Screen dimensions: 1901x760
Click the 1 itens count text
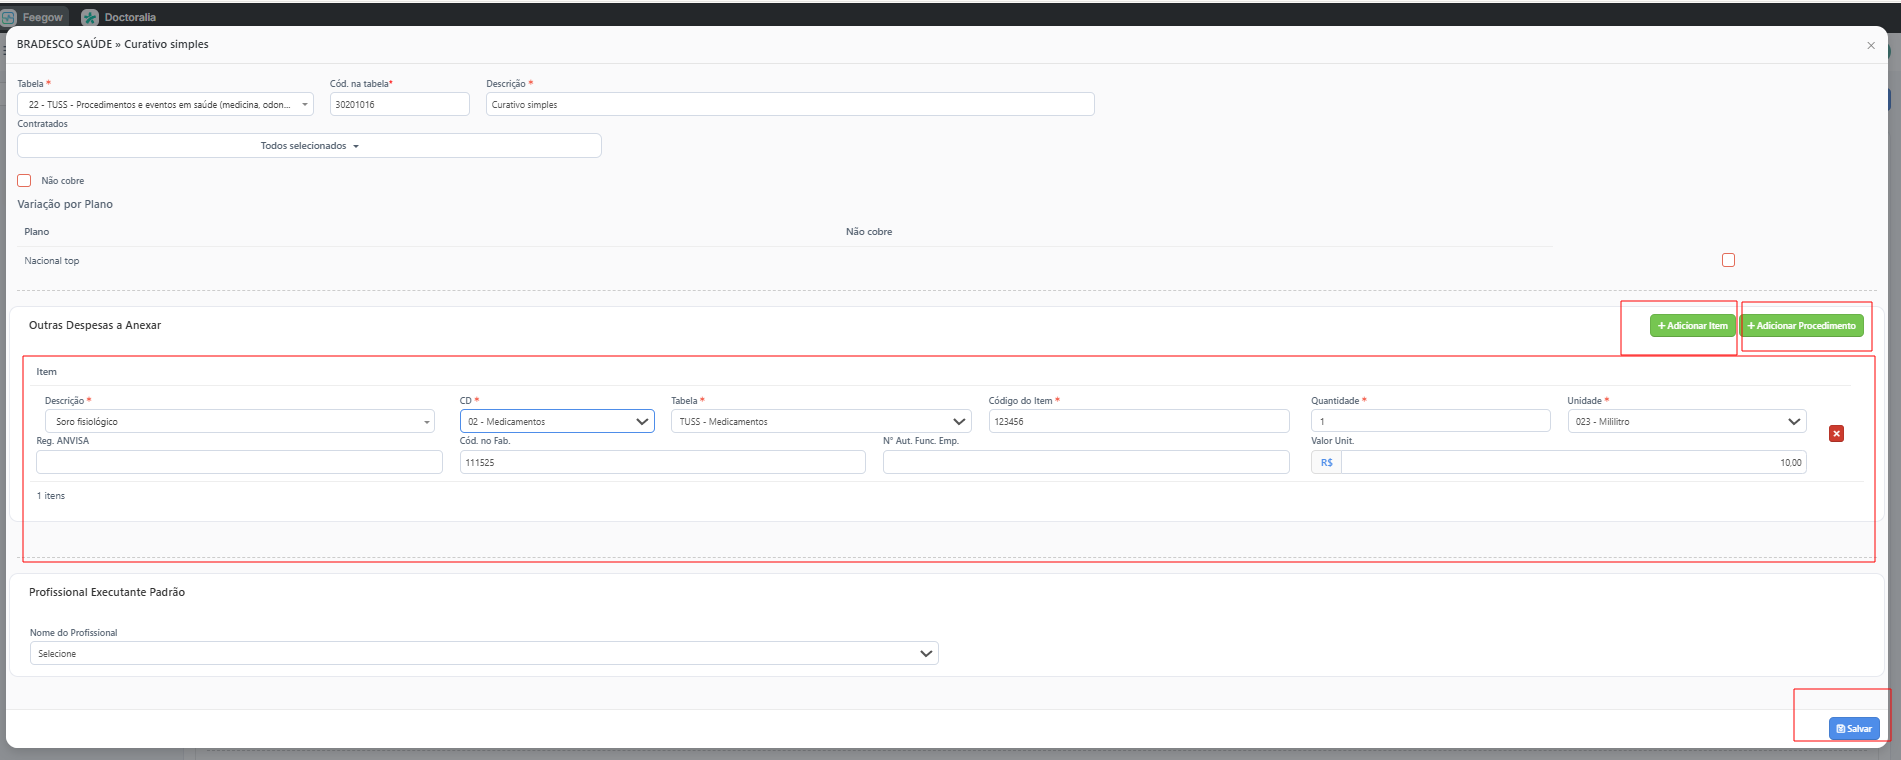51,496
